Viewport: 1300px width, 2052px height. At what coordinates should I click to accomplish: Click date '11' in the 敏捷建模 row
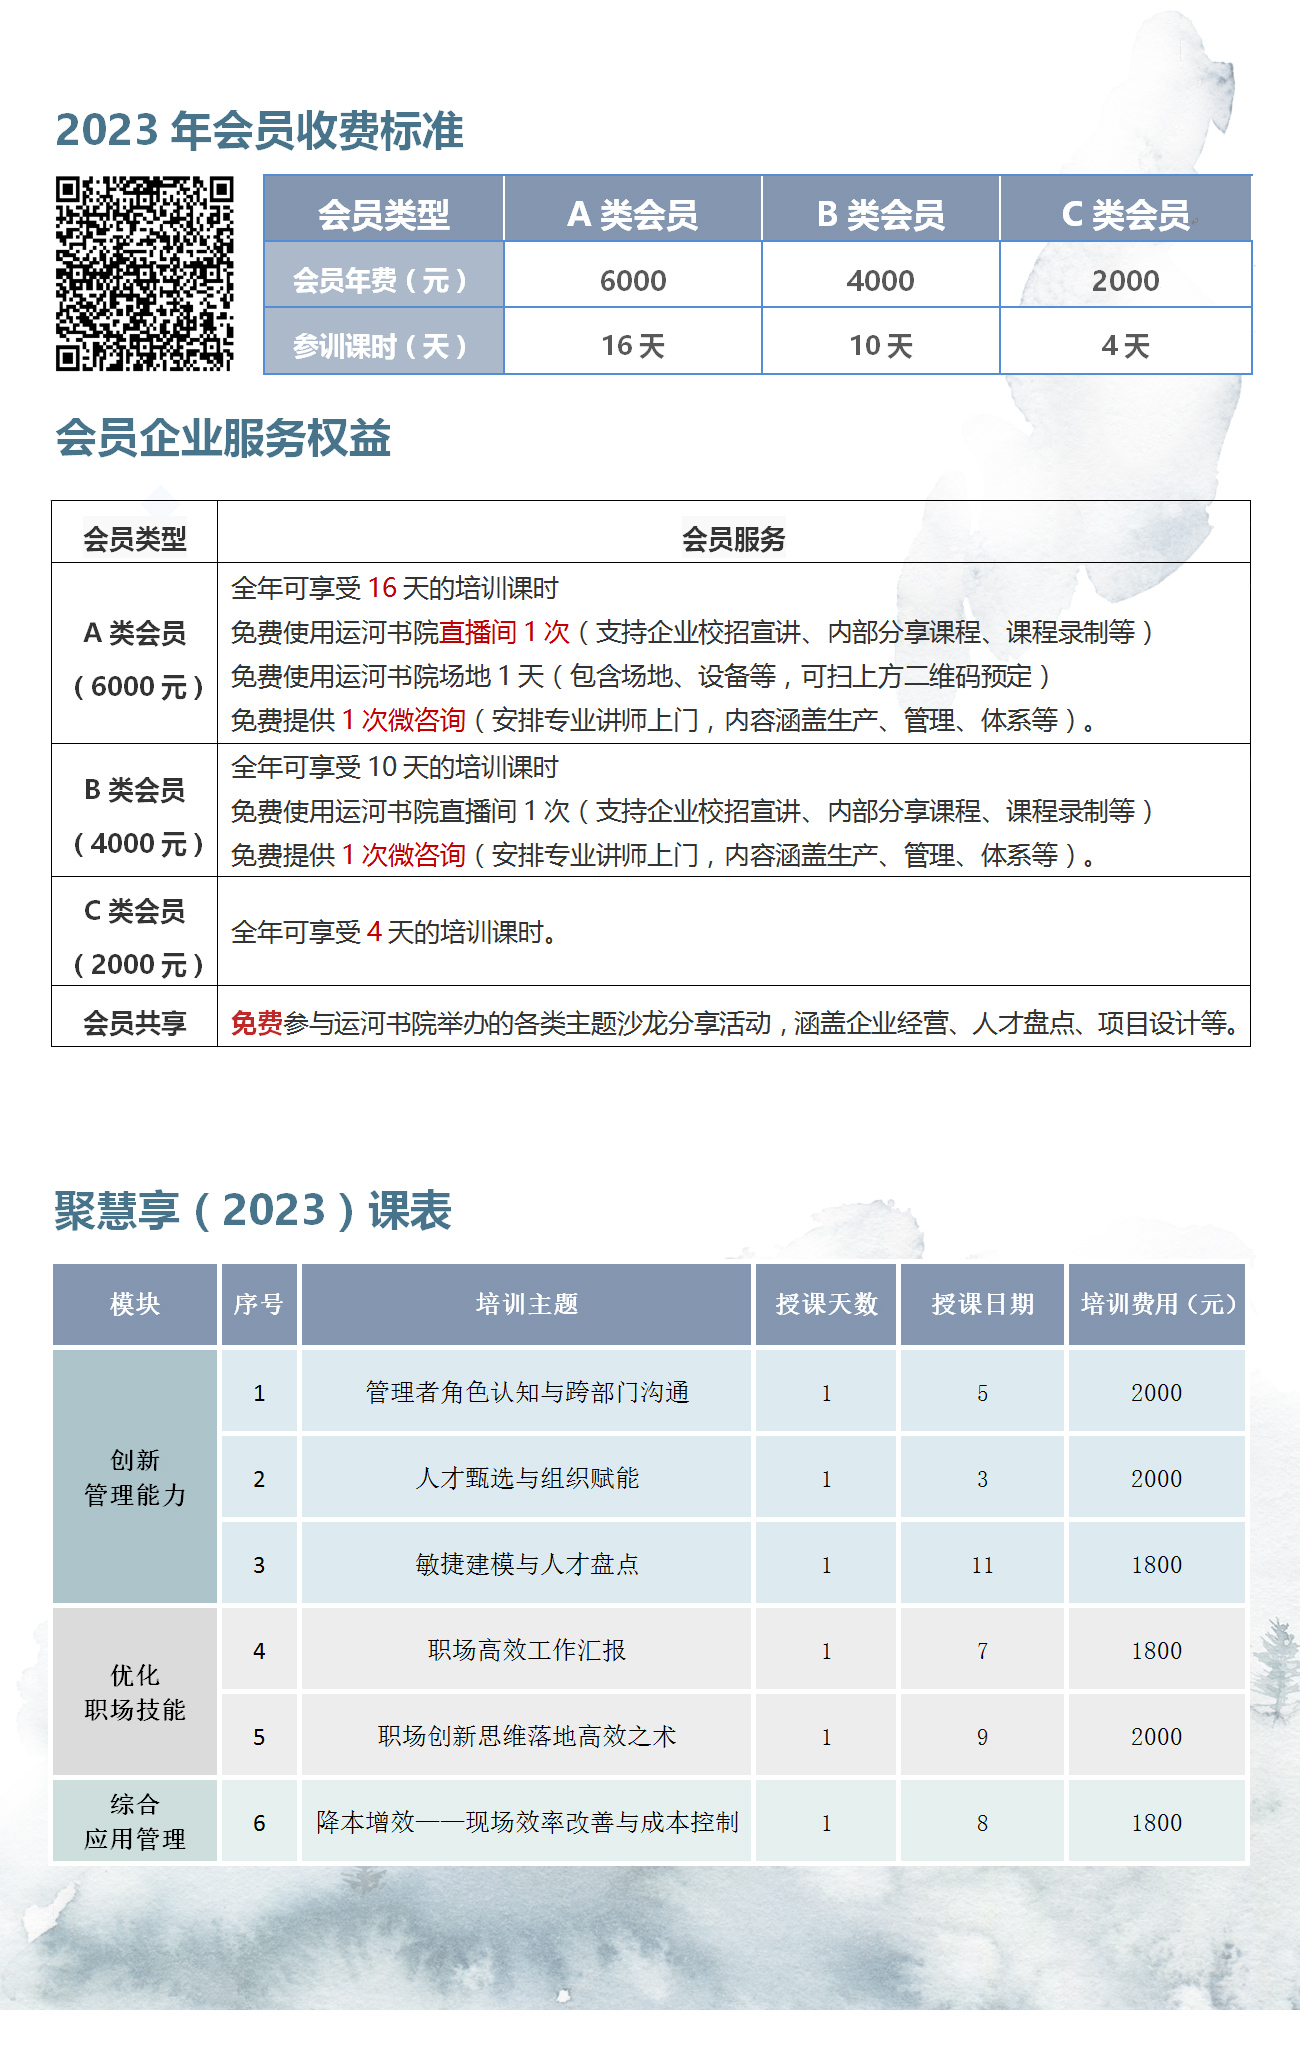(x=983, y=1565)
